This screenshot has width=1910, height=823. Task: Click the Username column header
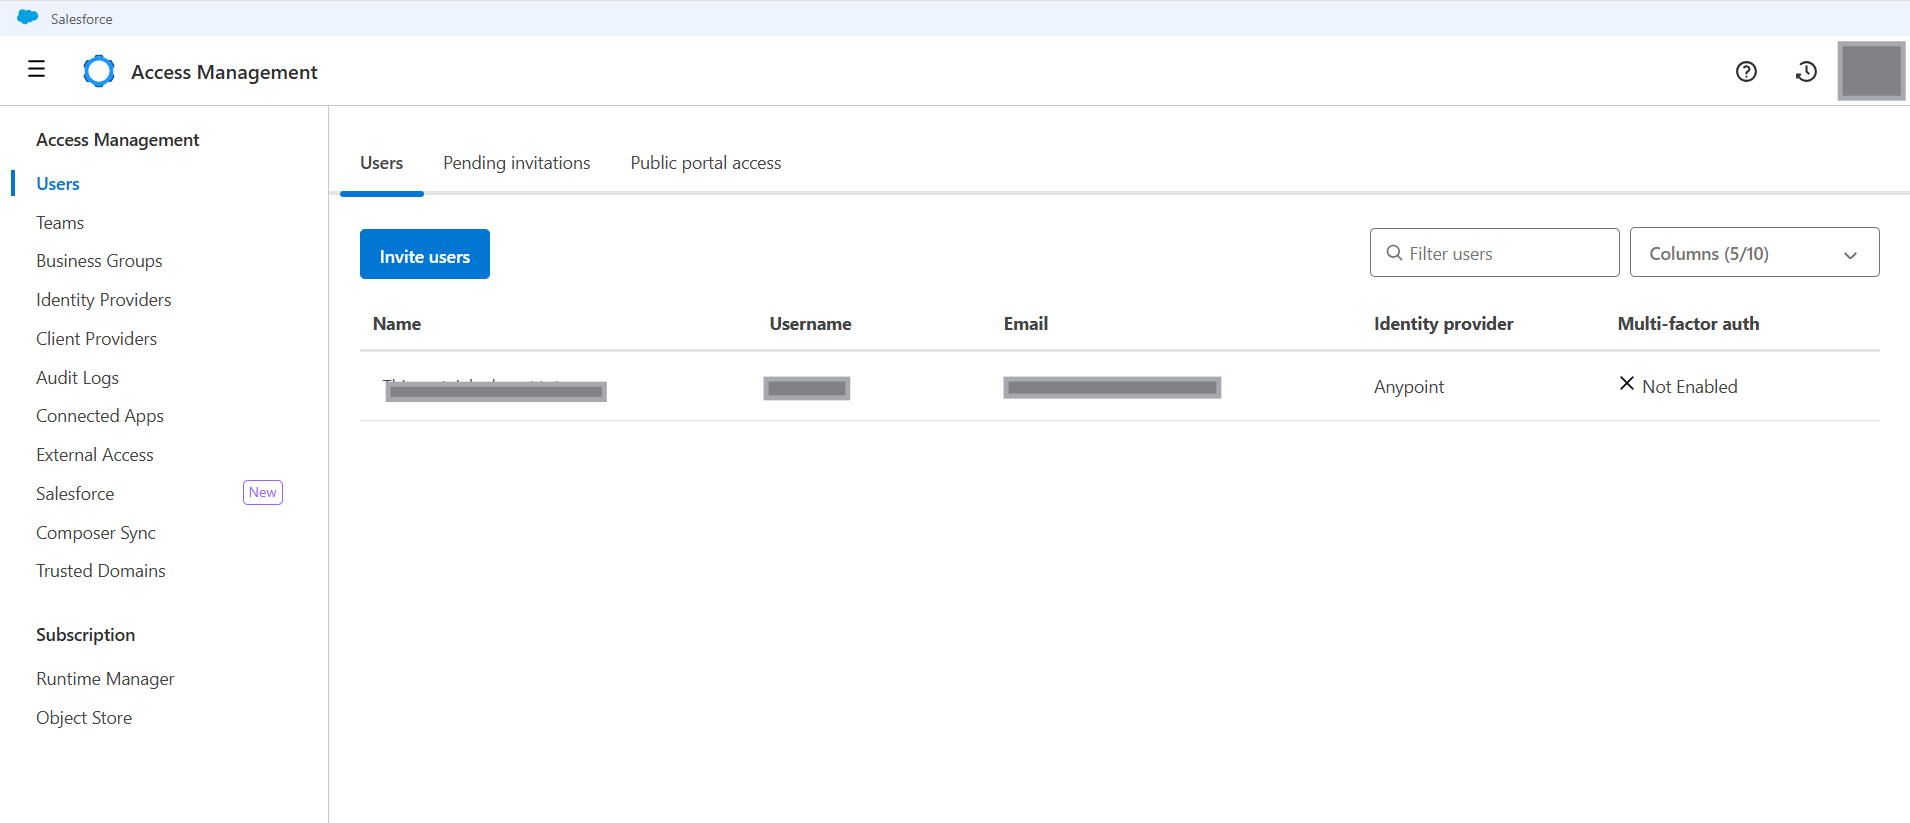coord(811,324)
